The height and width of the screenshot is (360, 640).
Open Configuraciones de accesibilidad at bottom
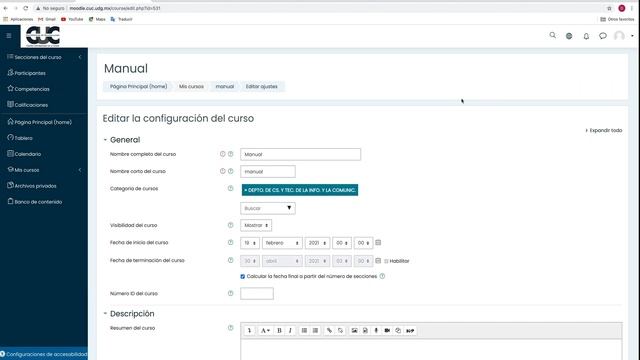pyautogui.click(x=44, y=354)
